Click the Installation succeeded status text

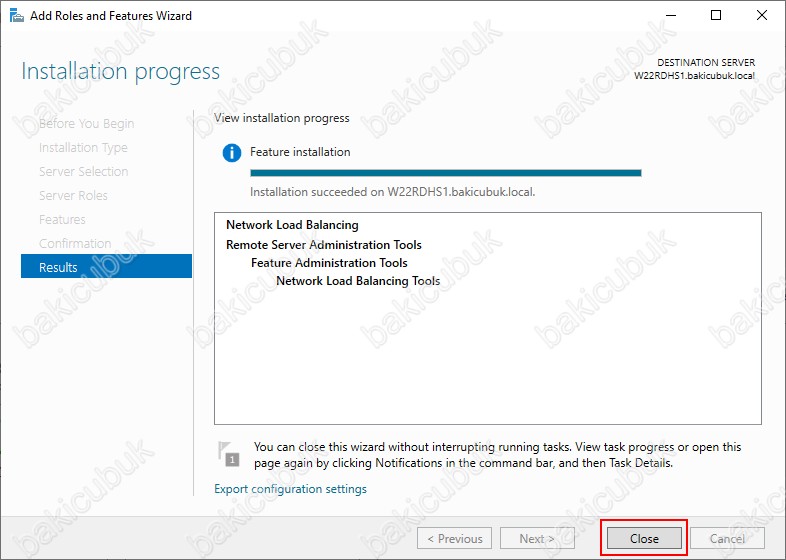click(x=392, y=192)
